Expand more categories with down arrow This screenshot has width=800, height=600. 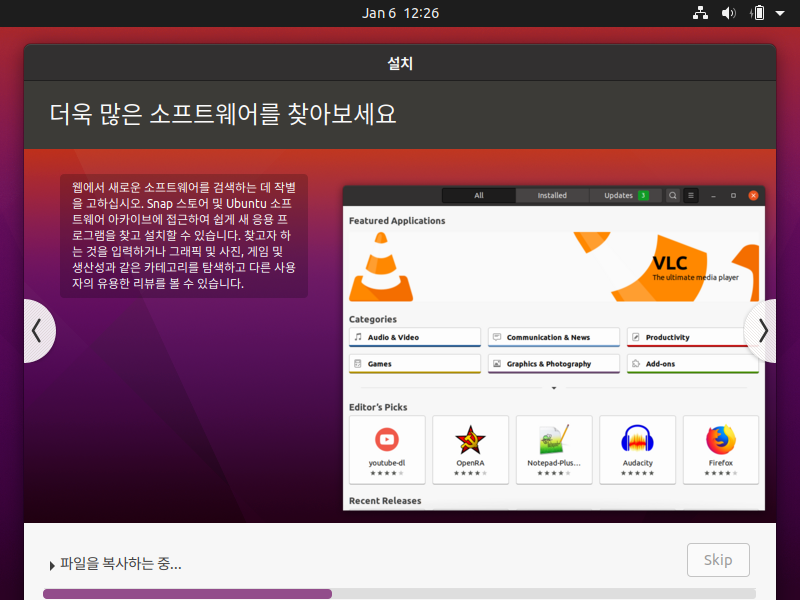pos(554,388)
